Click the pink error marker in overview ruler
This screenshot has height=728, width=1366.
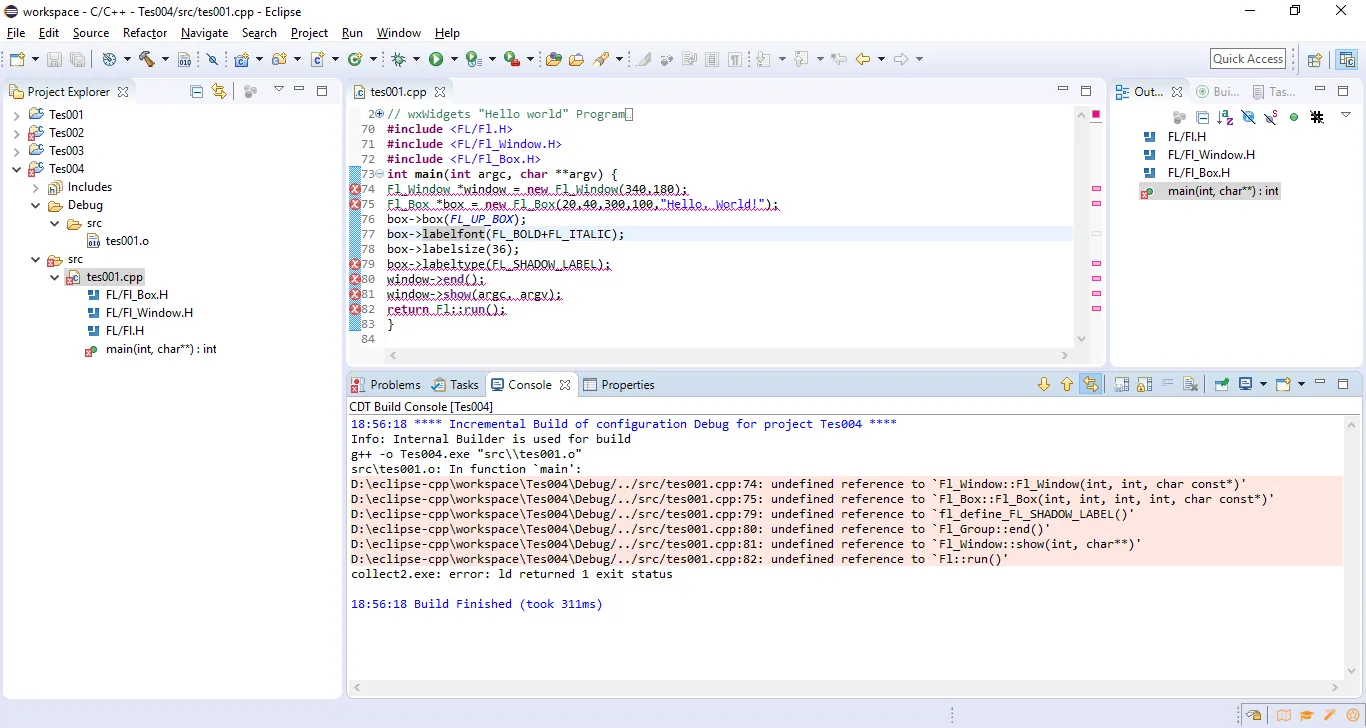point(1096,189)
